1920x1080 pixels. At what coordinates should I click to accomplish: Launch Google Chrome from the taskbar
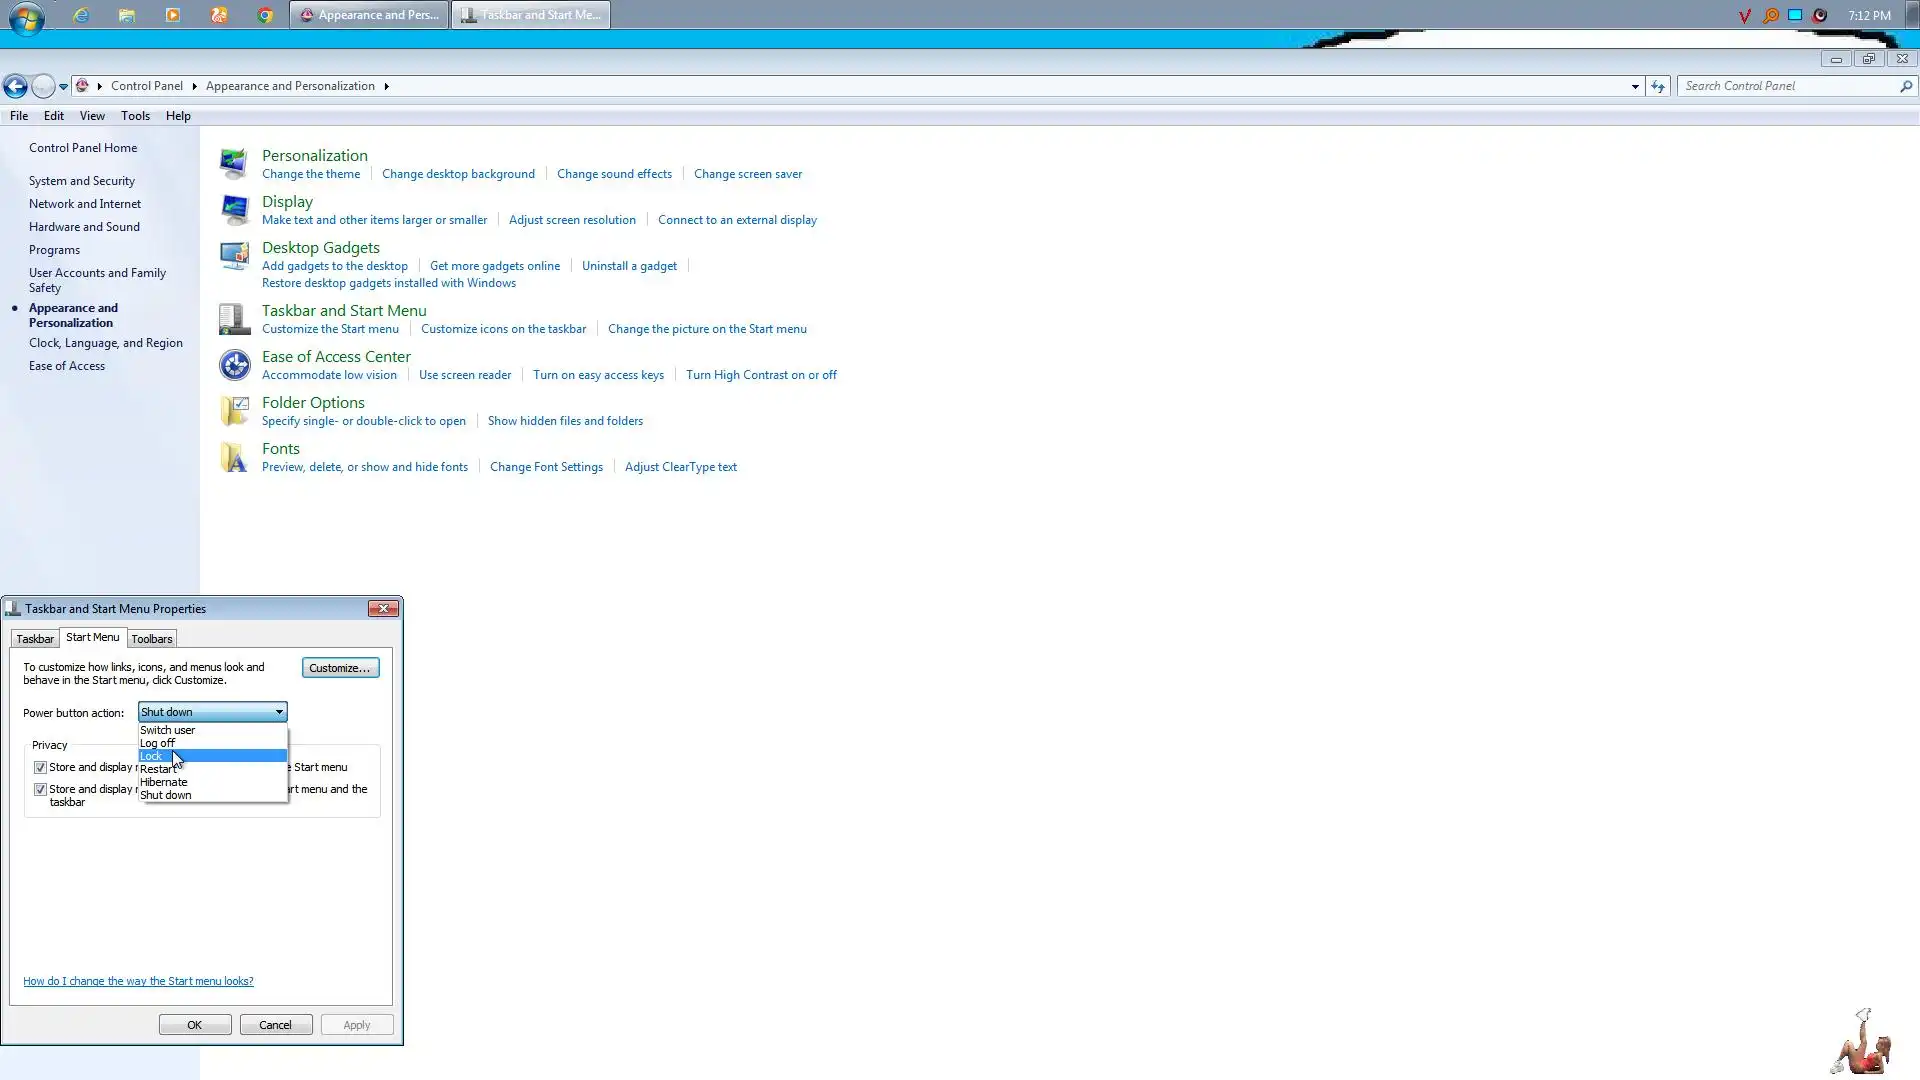[265, 15]
